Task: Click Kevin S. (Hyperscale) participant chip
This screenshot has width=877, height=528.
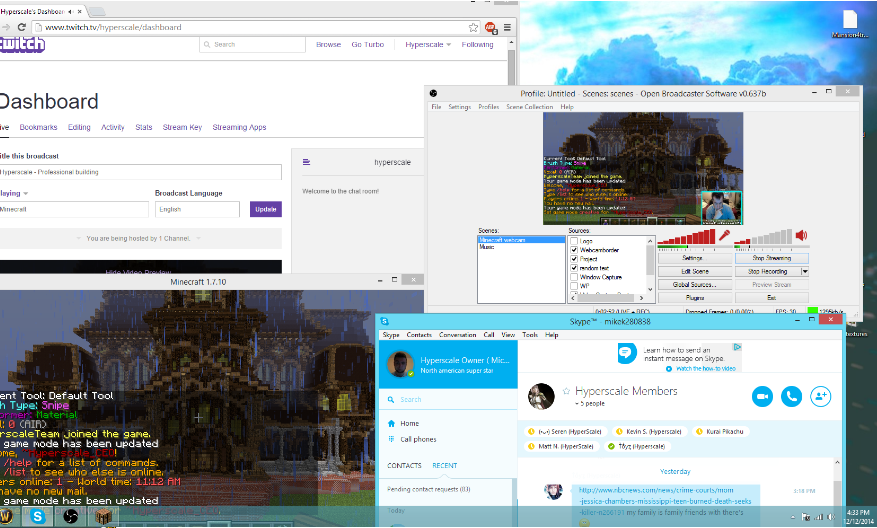Action: (649, 432)
